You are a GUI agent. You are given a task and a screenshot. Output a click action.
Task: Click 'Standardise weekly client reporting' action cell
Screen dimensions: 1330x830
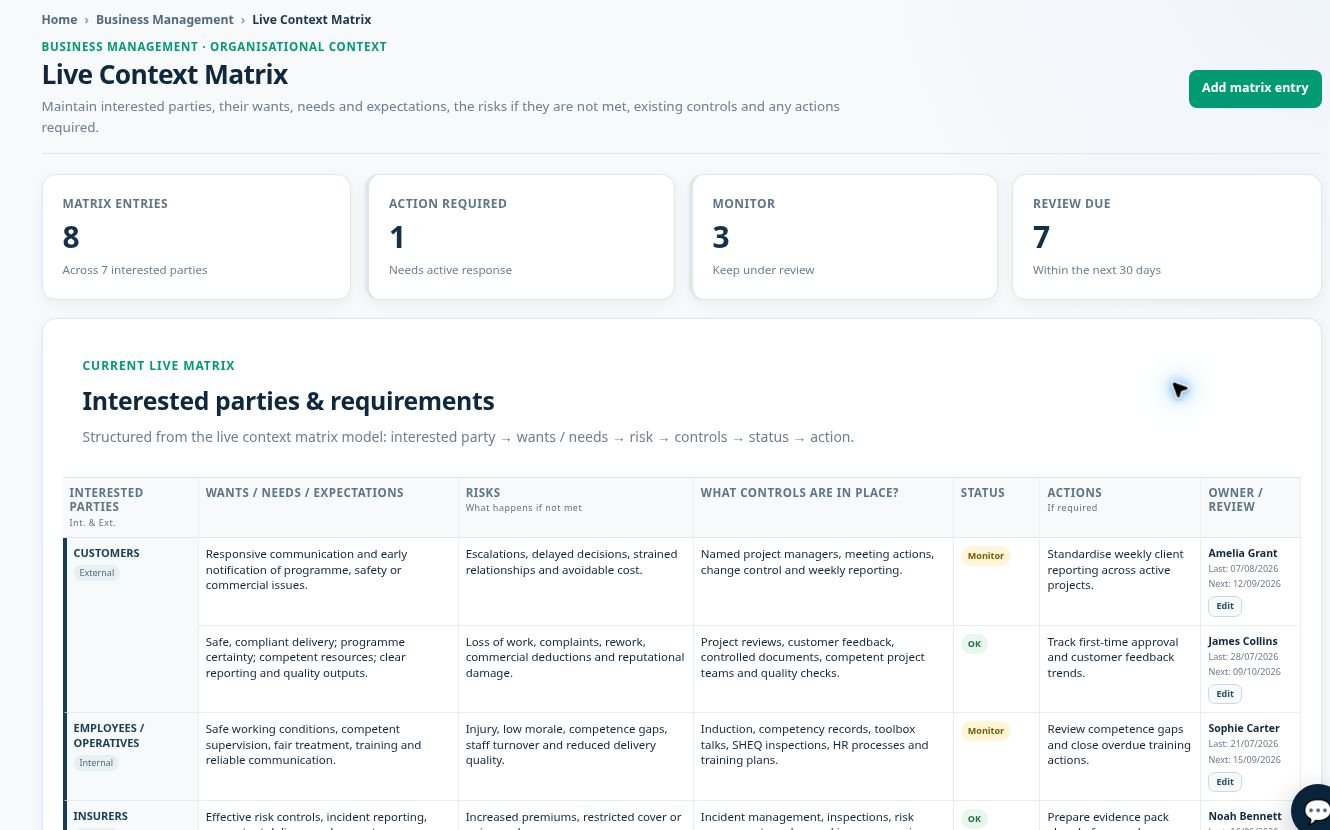click(1119, 582)
